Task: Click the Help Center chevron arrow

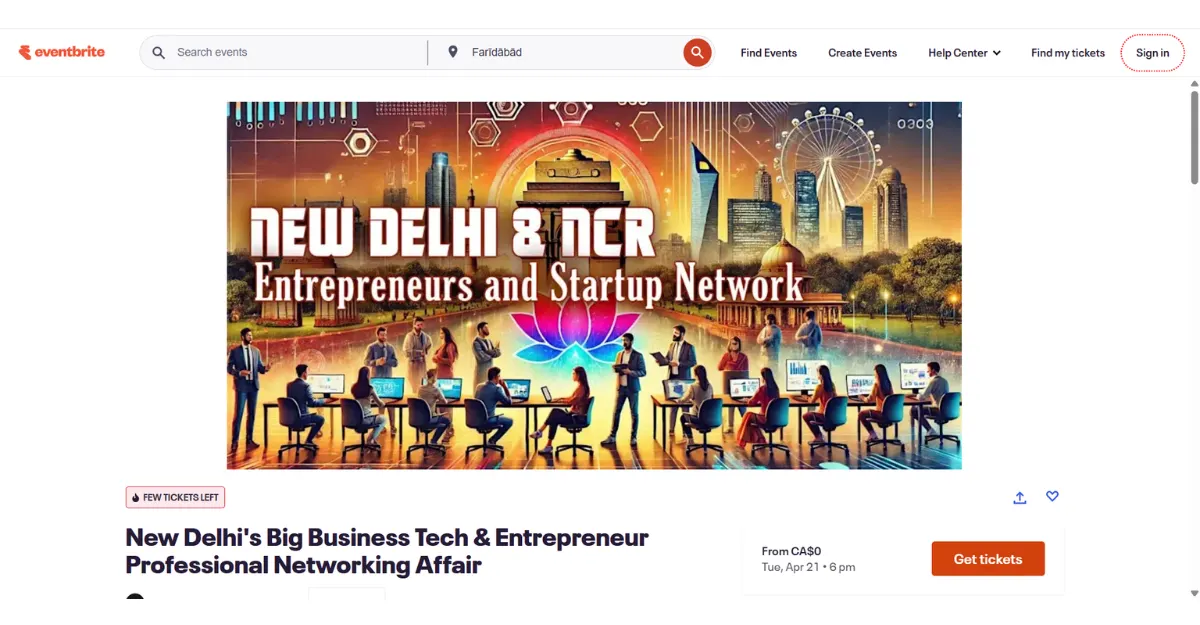Action: click(996, 53)
